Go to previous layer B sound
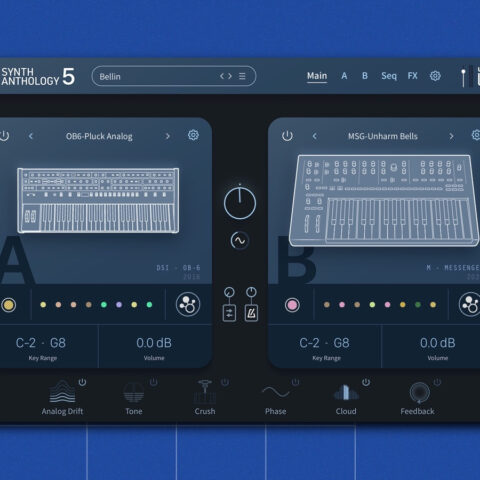480x480 pixels. tap(314, 136)
